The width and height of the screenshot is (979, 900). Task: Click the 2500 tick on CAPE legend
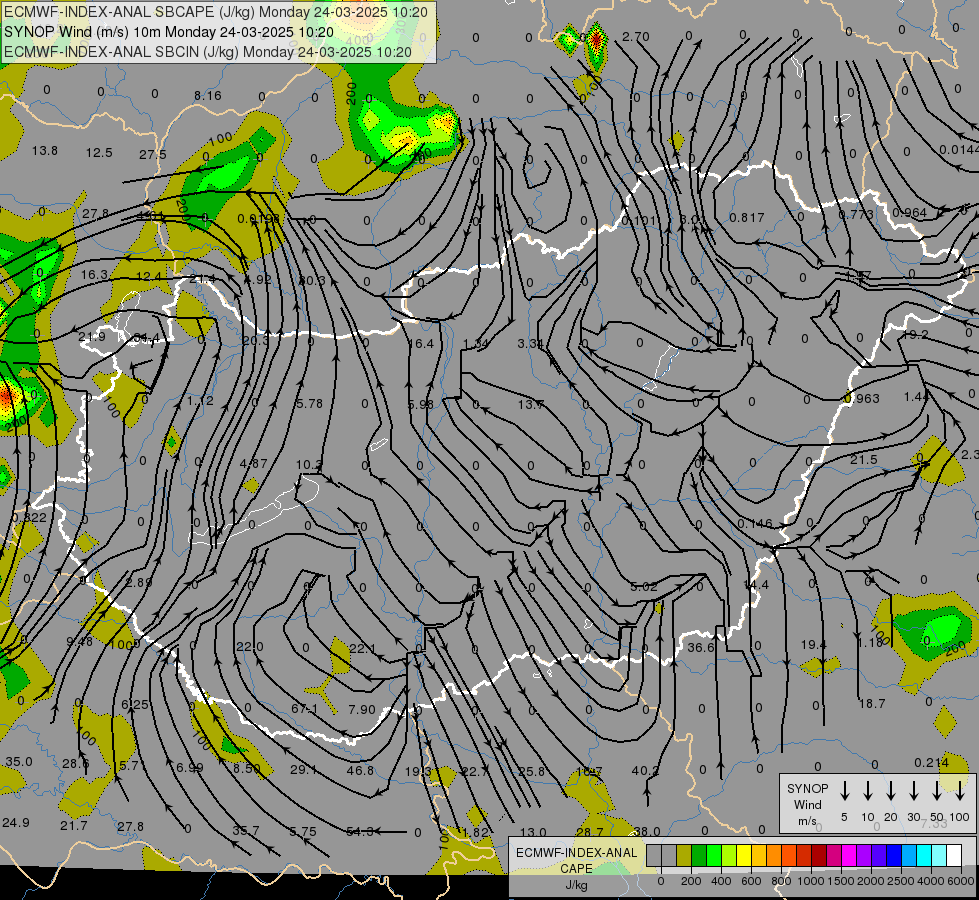[x=901, y=881]
